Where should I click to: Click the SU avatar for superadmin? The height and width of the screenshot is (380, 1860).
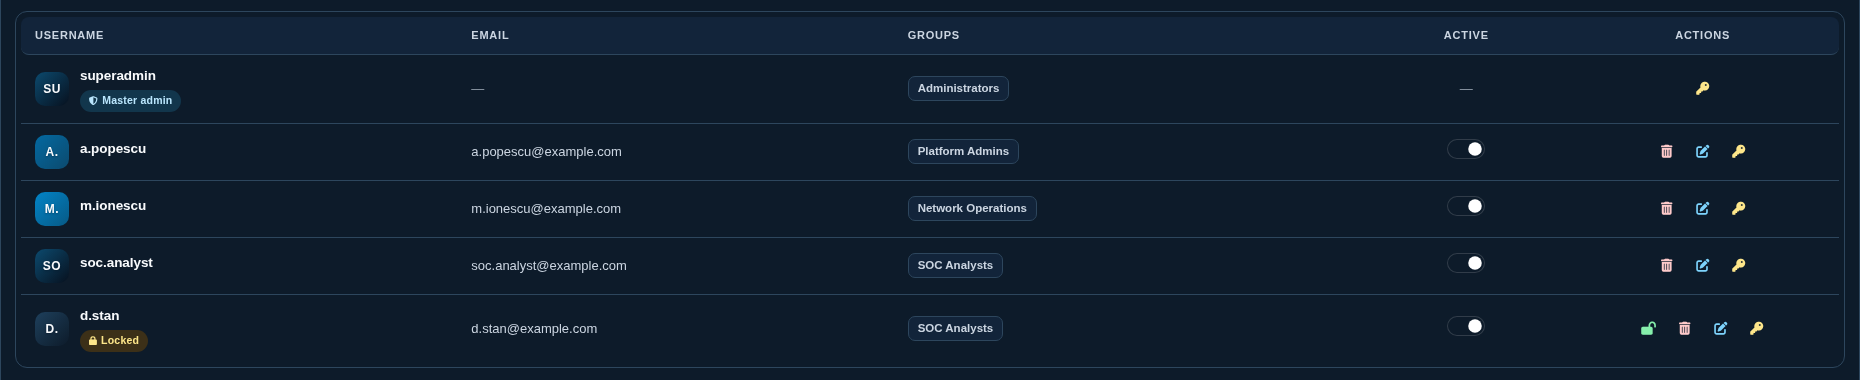(52, 88)
